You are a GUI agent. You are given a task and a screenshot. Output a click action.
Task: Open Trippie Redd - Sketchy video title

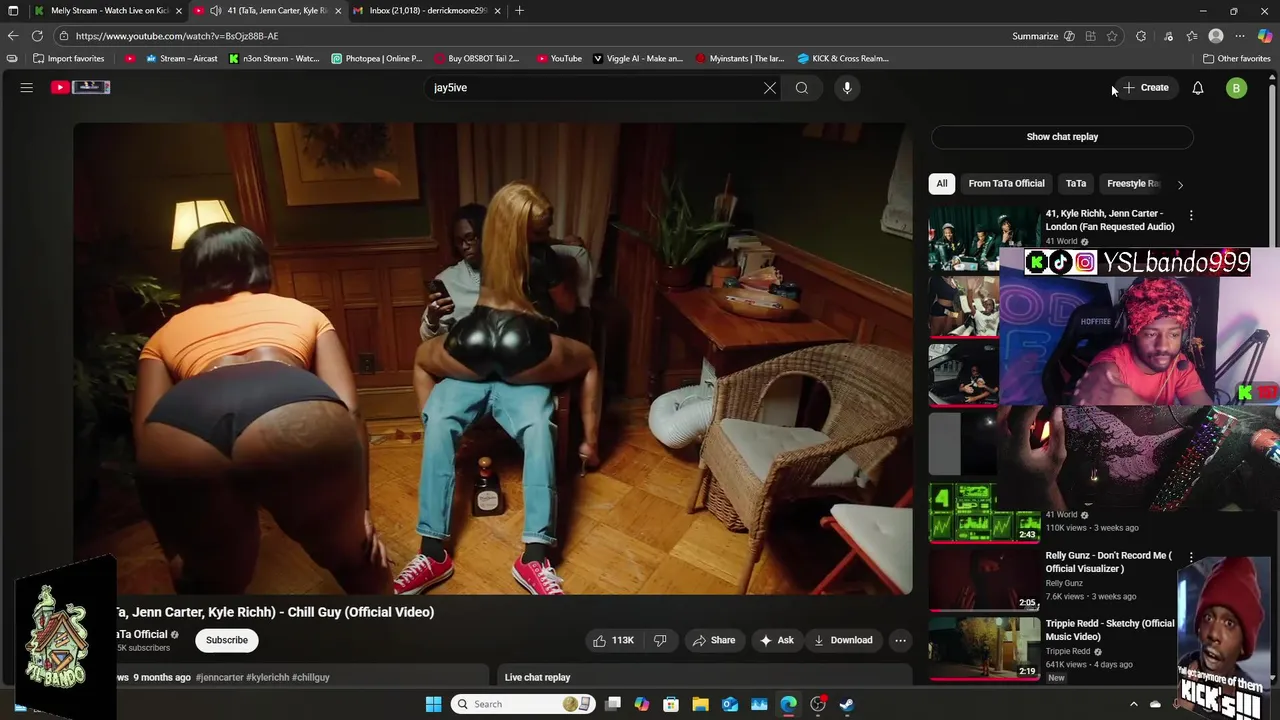coord(1110,630)
